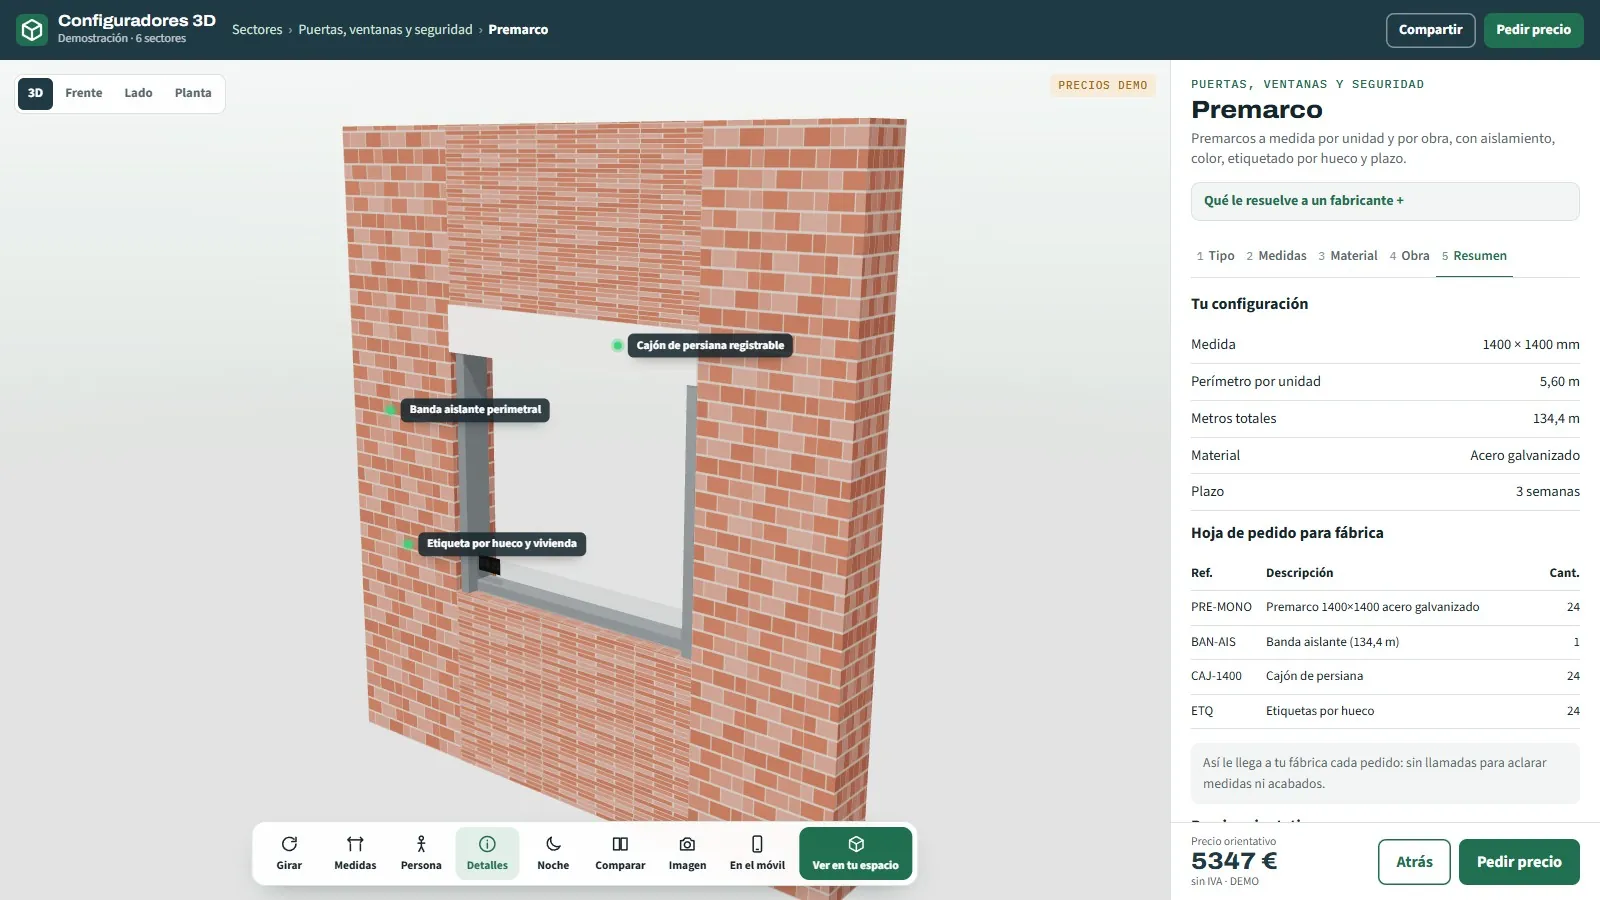1600x900 pixels.
Task: Switch to Frente view
Action: click(84, 93)
